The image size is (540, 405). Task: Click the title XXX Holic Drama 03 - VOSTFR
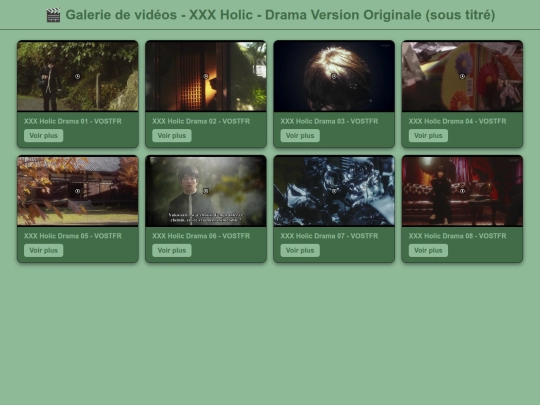tap(329, 121)
